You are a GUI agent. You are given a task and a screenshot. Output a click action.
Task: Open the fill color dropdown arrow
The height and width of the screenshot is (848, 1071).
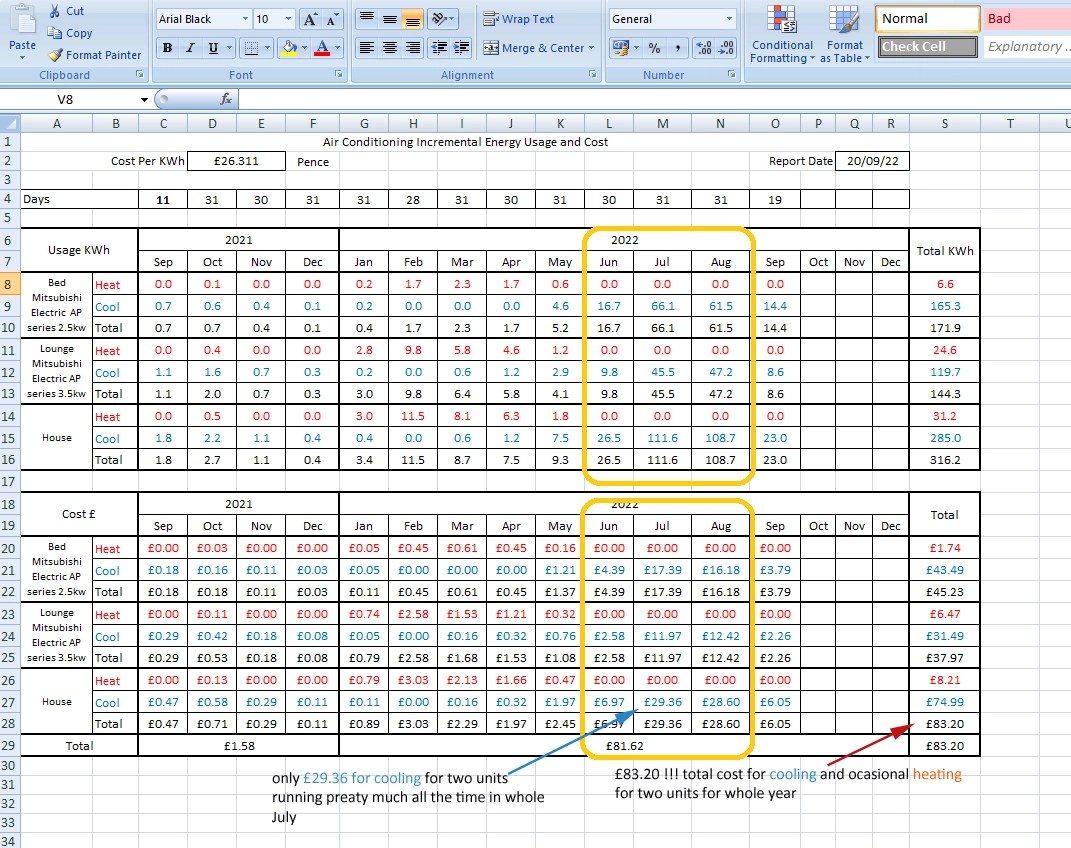coord(304,48)
